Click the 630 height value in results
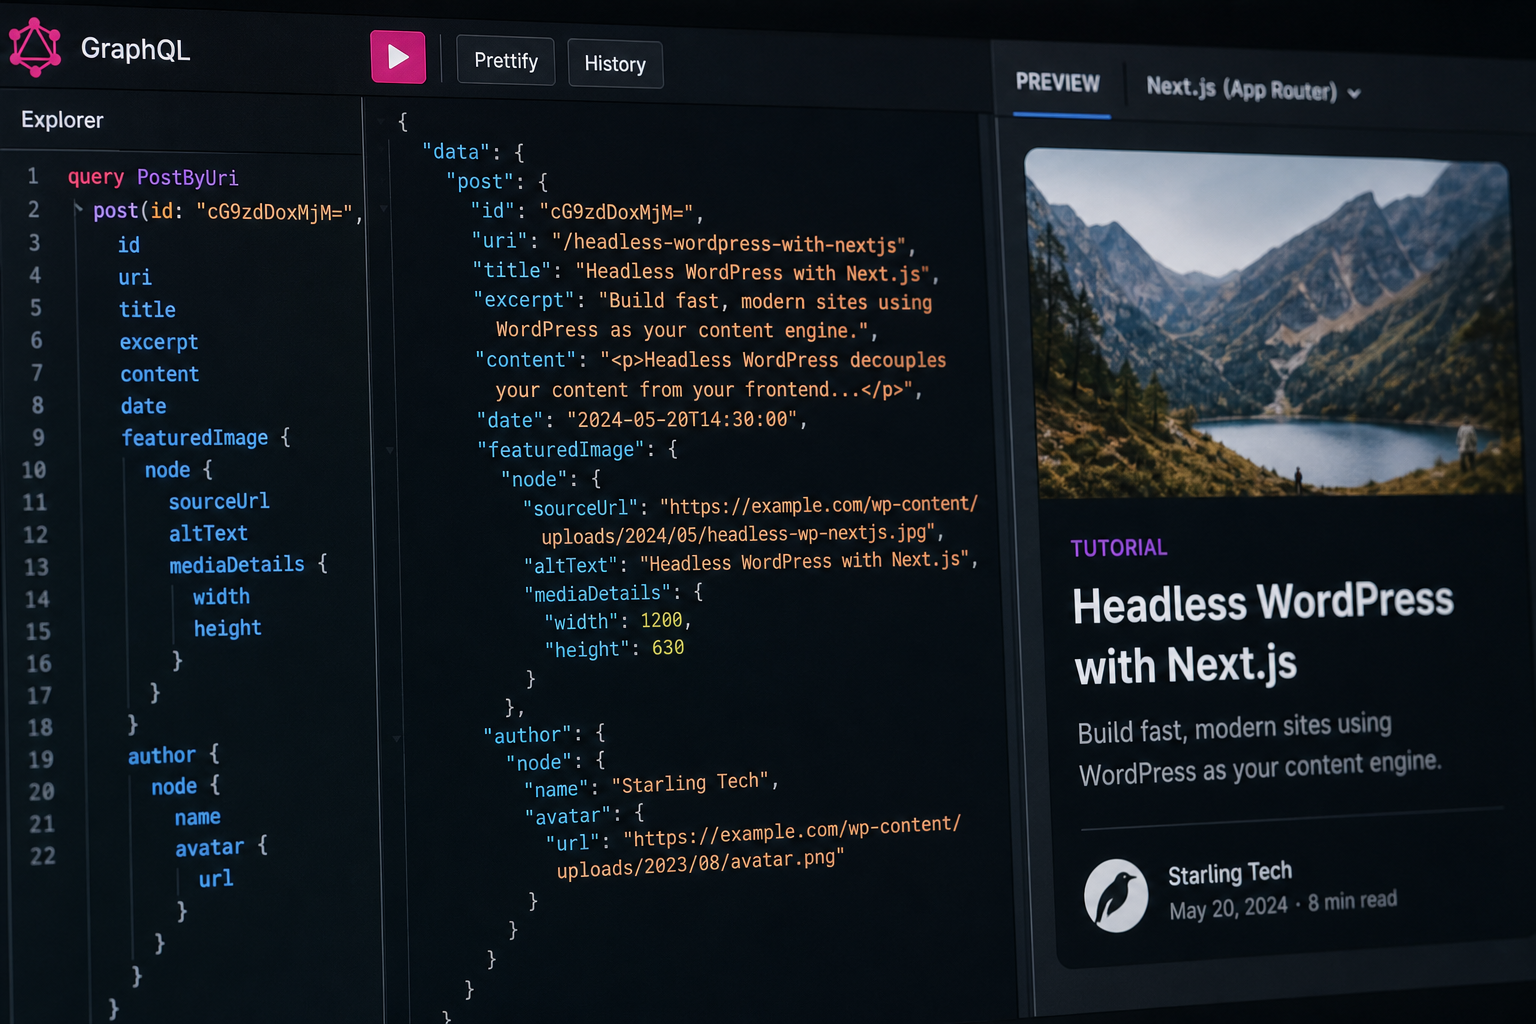The width and height of the screenshot is (1536, 1024). (668, 648)
